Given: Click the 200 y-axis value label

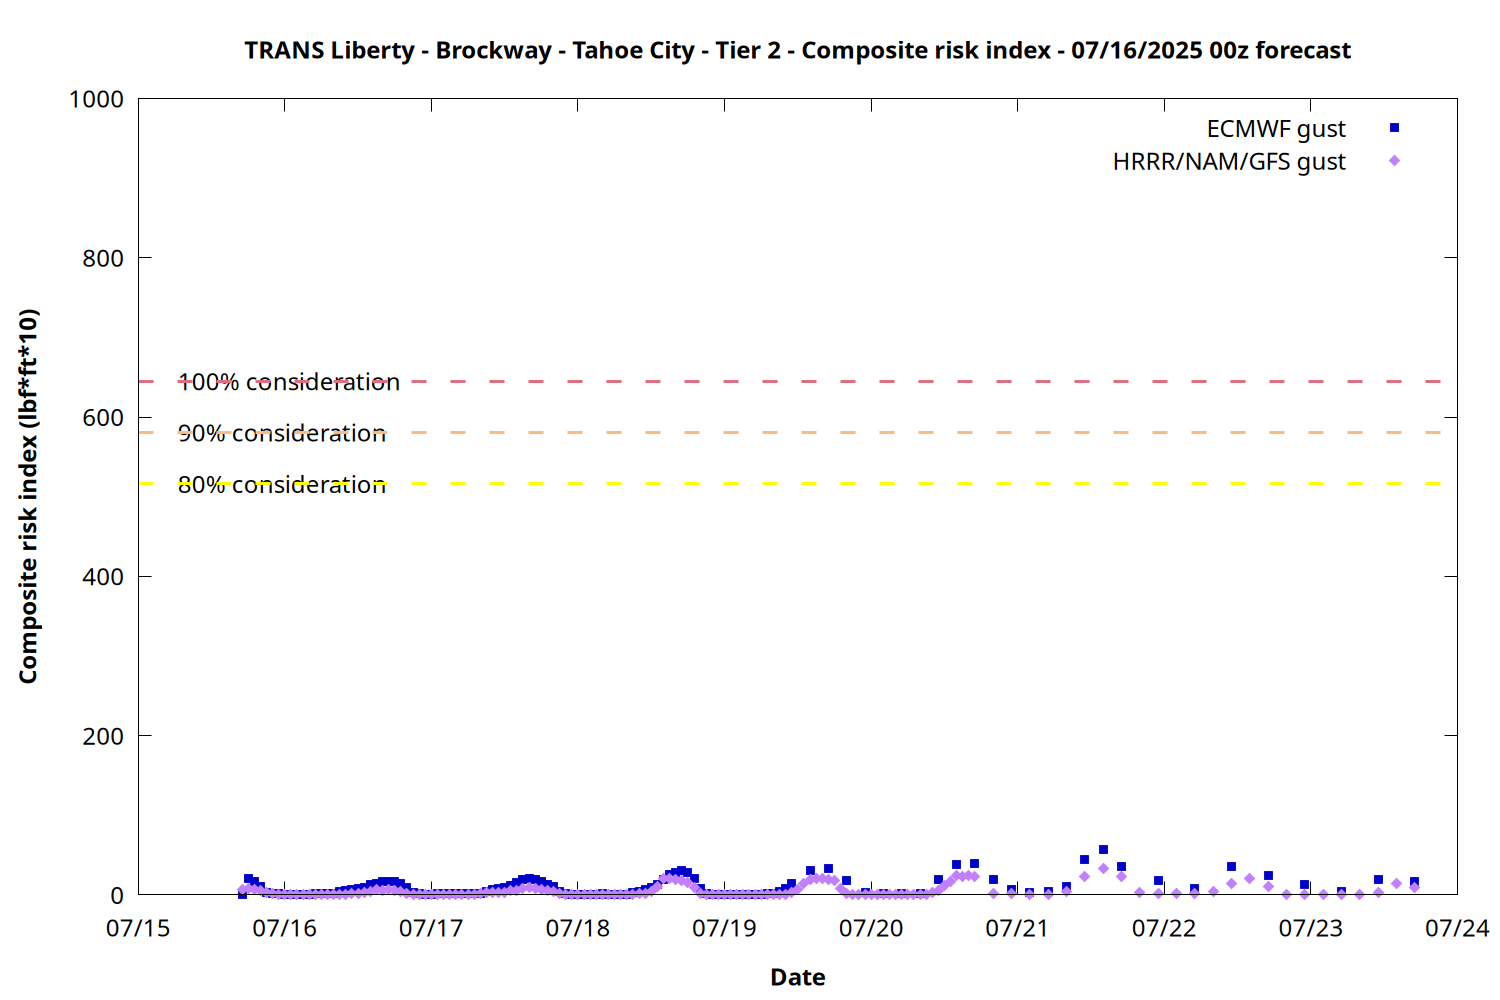Looking at the screenshot, I should [103, 736].
